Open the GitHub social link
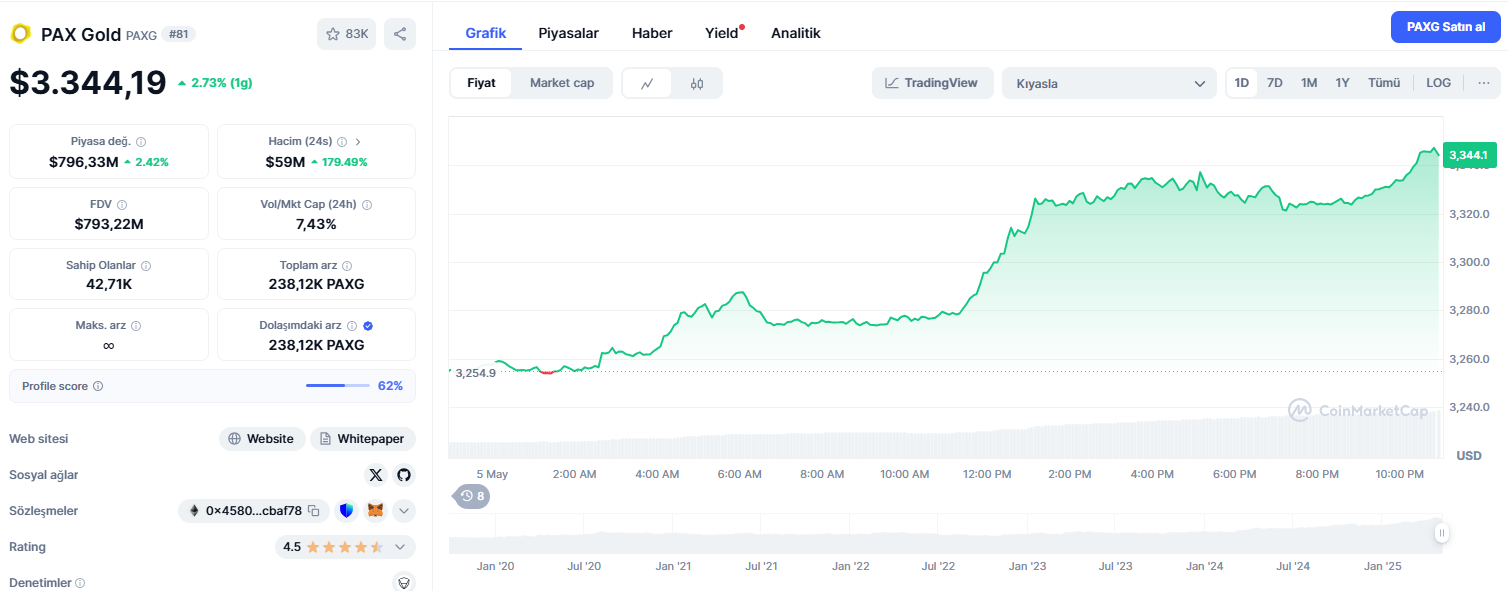 point(403,475)
